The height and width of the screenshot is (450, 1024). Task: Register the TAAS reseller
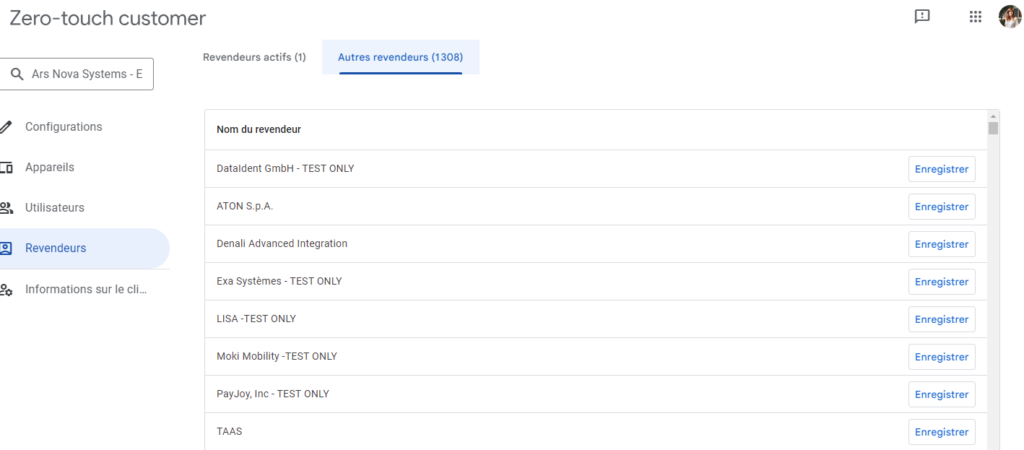(942, 432)
